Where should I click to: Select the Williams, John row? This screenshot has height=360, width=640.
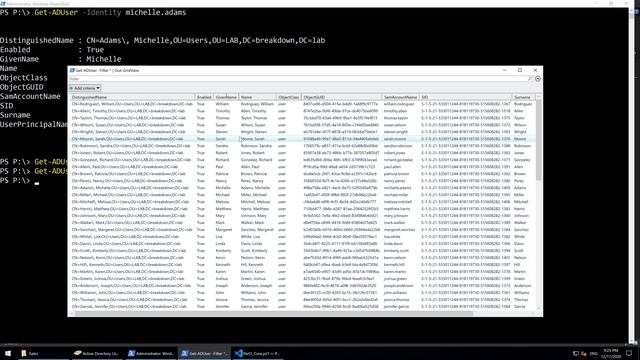click(302, 292)
